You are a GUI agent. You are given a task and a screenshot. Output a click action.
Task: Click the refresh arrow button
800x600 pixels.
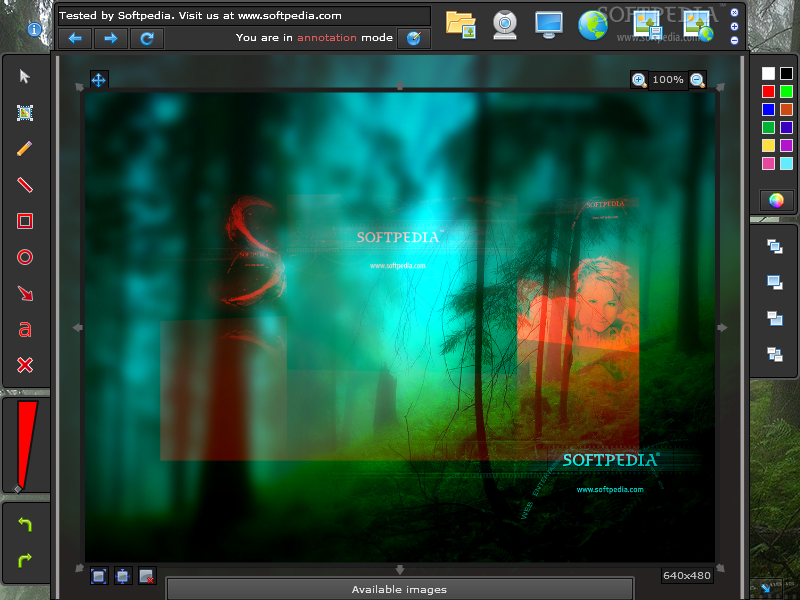pos(147,38)
